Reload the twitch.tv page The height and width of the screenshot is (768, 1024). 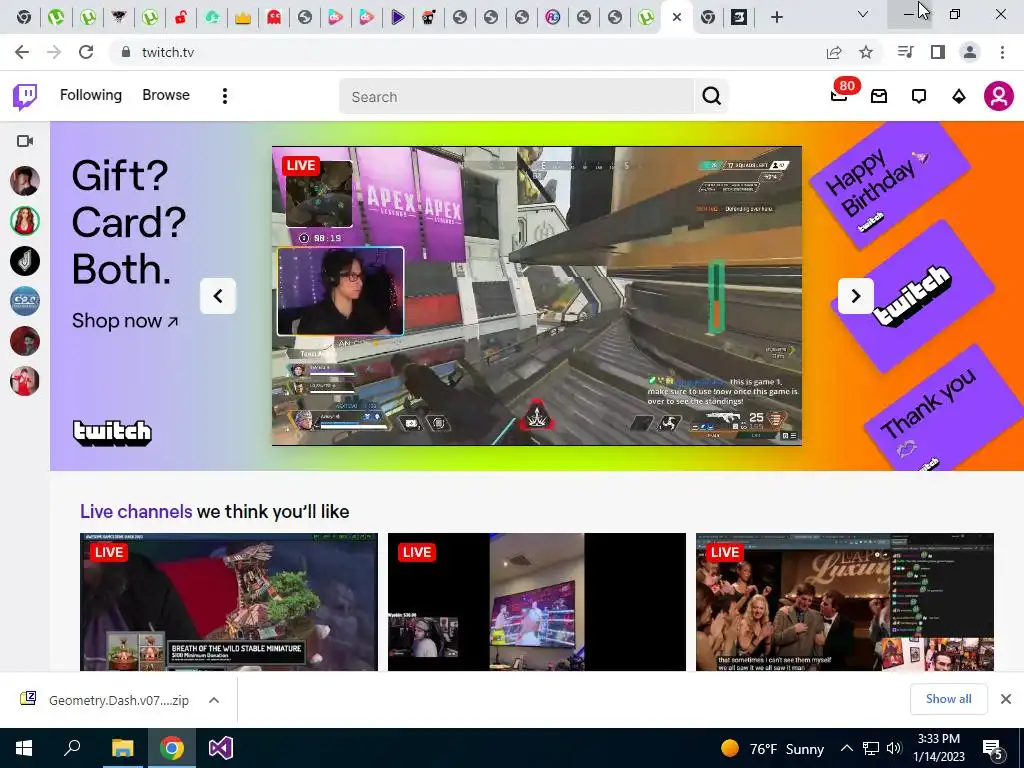click(86, 52)
